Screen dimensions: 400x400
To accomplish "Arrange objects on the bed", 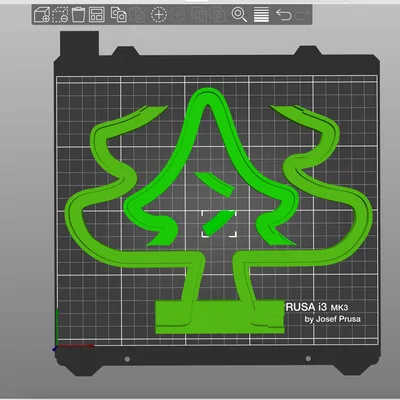I will (97, 15).
